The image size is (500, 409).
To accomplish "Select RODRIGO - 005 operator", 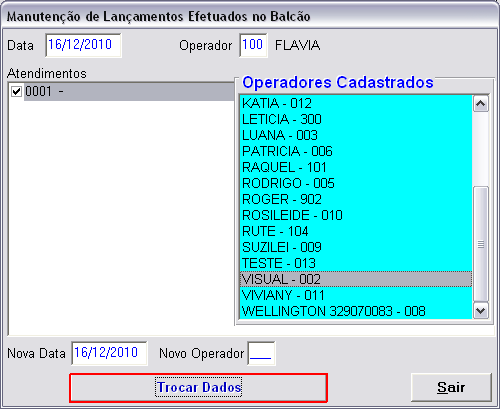I will pos(356,183).
